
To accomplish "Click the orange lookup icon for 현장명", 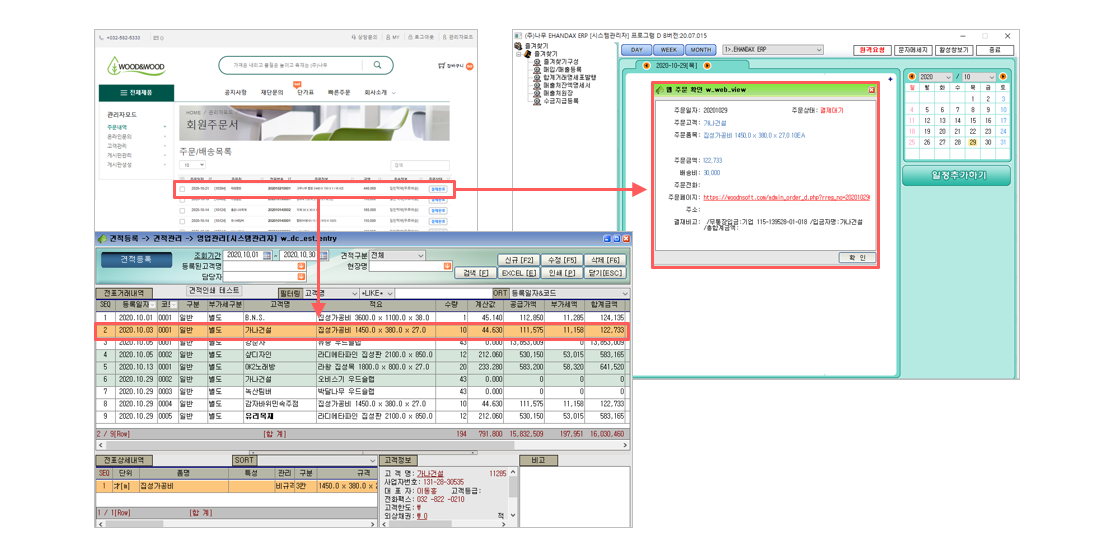I will (x=447, y=266).
